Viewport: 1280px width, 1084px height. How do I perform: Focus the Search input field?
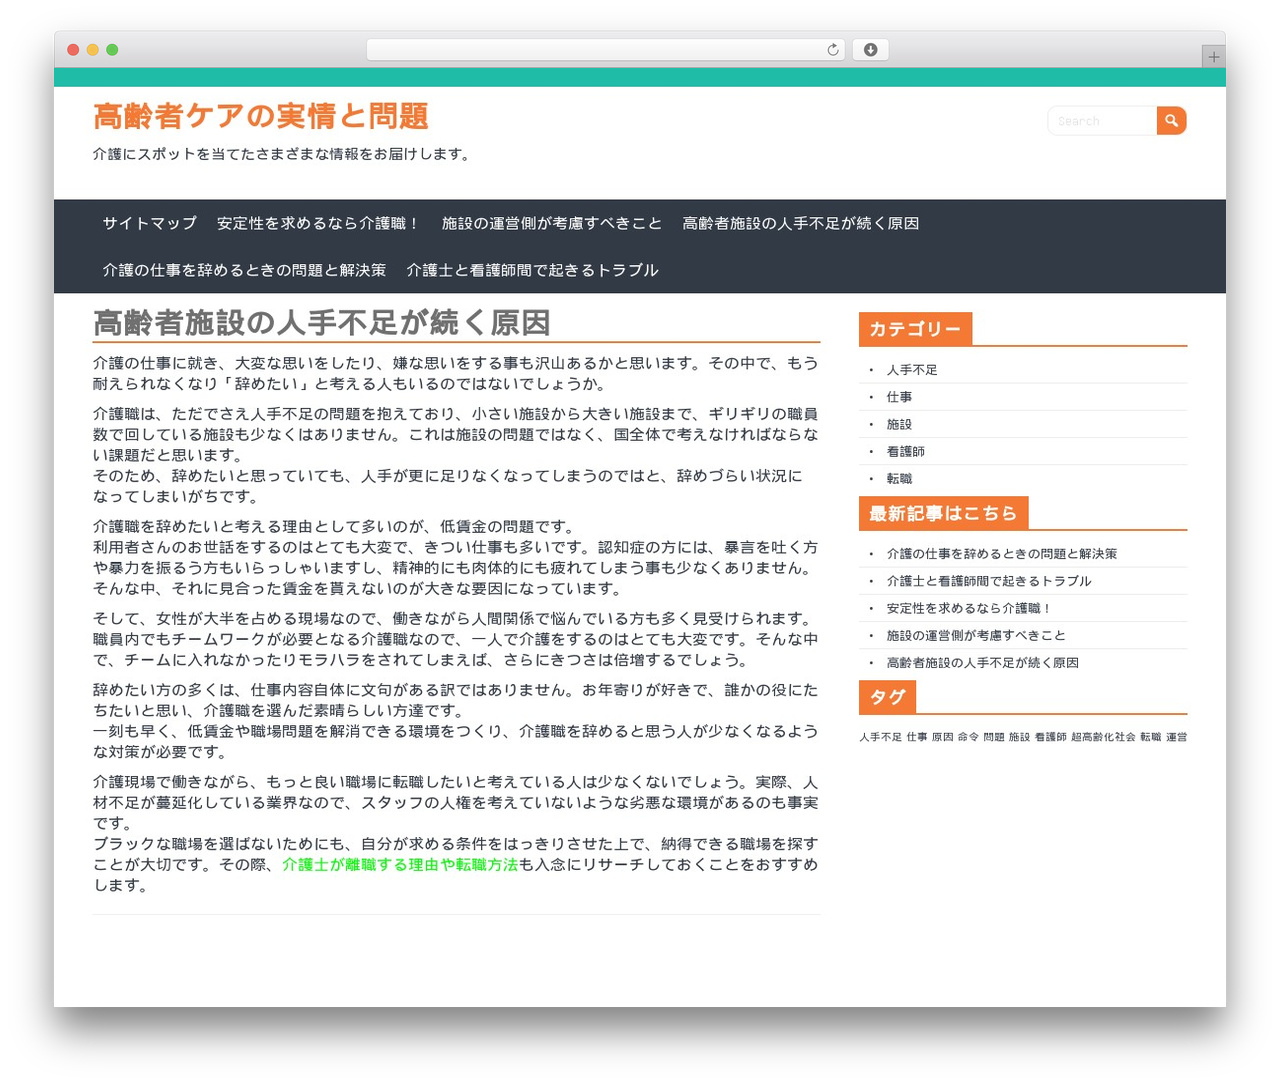[x=1102, y=121]
